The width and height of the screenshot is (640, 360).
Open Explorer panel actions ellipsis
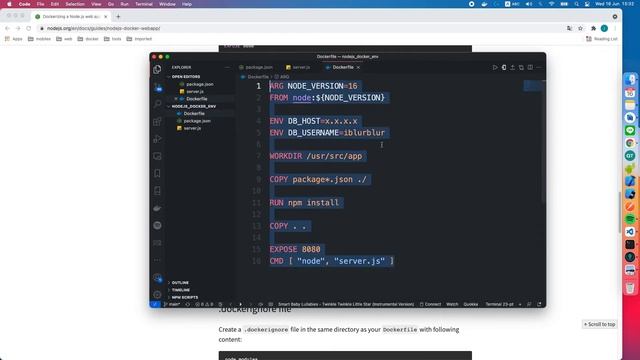pos(227,67)
